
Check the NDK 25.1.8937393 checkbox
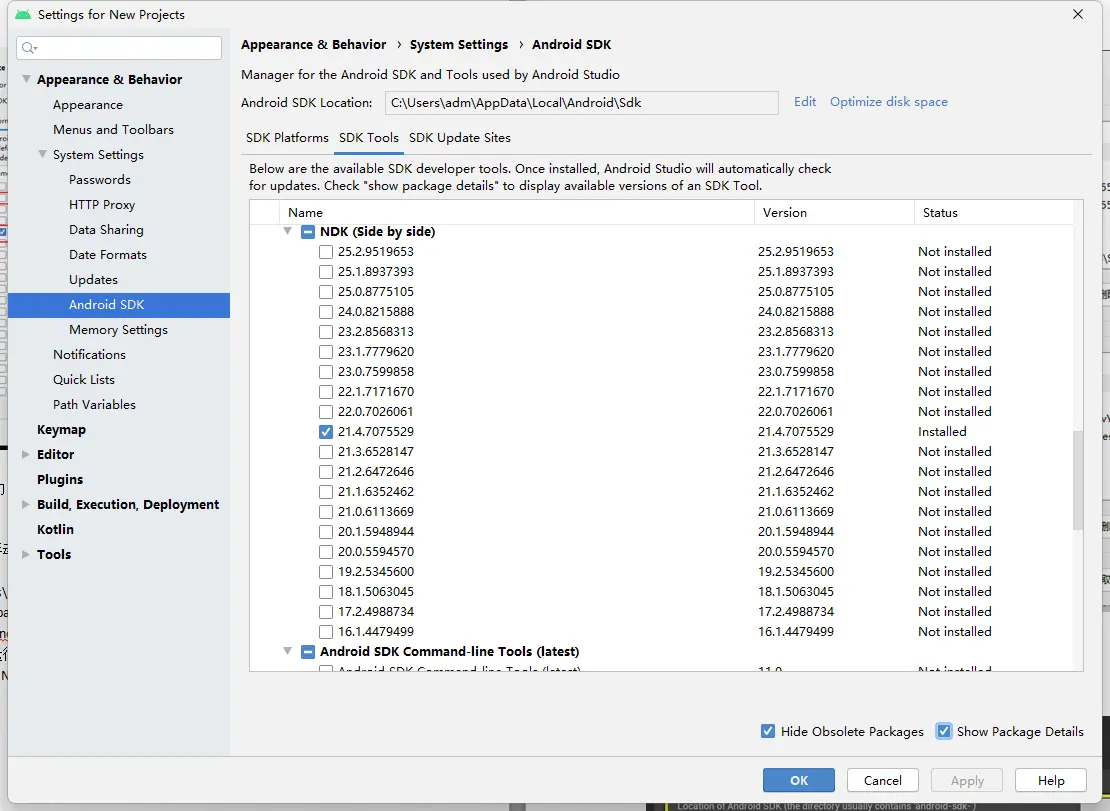[x=326, y=272]
